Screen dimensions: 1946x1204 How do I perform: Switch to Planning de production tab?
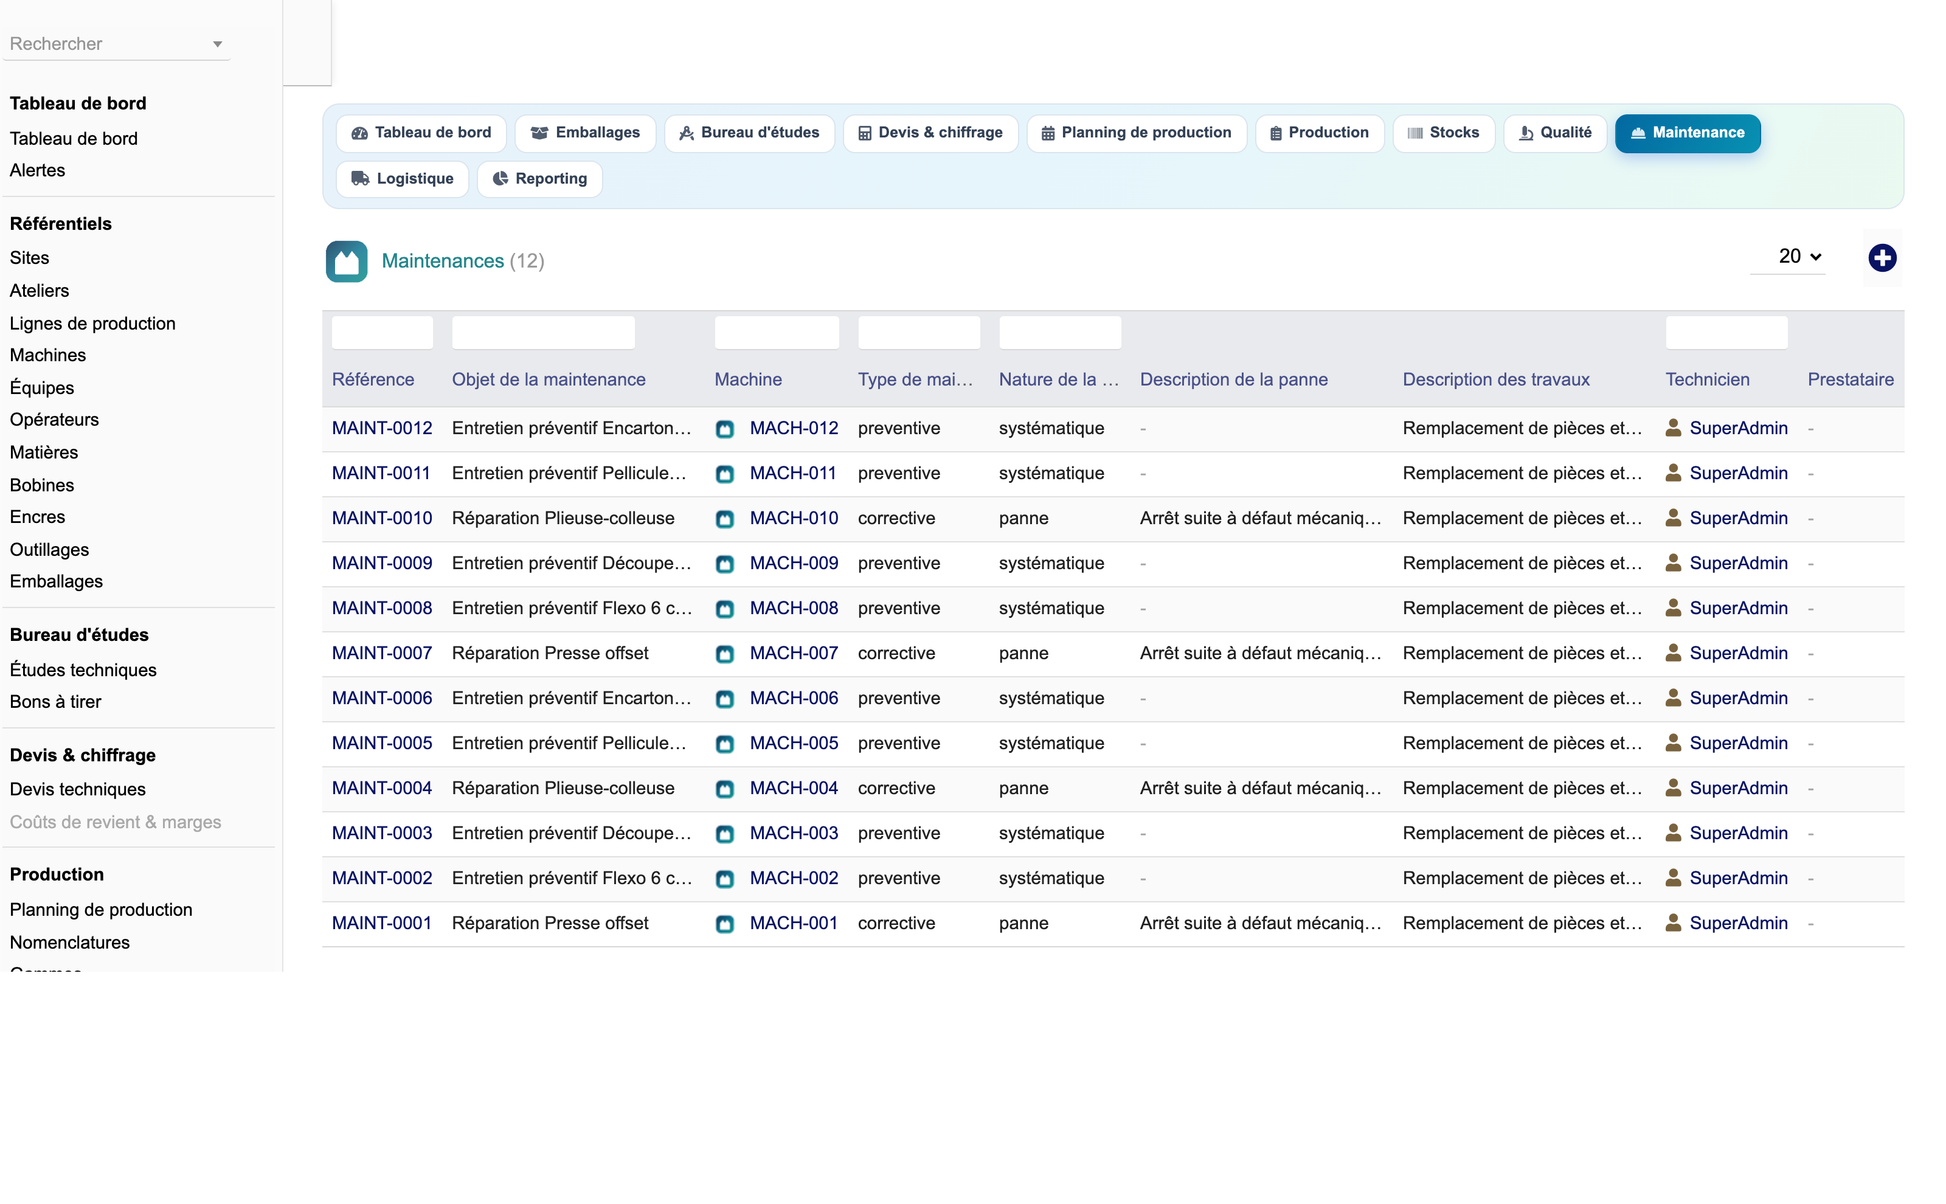pos(1136,133)
